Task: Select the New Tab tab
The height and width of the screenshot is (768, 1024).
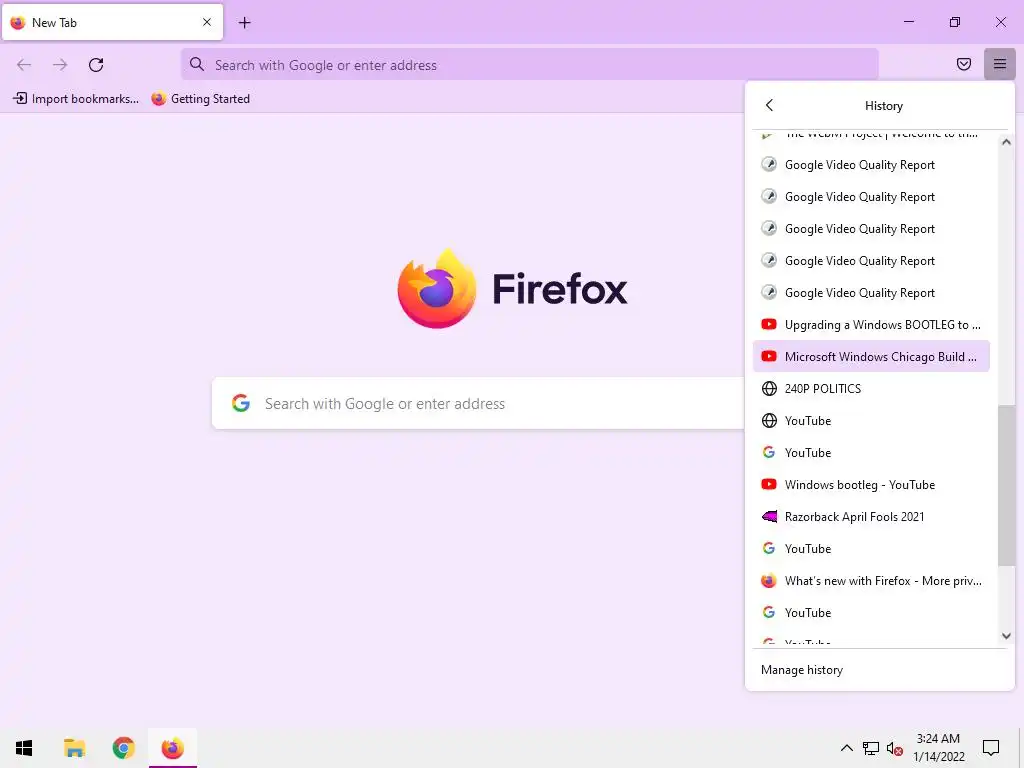Action: click(112, 22)
